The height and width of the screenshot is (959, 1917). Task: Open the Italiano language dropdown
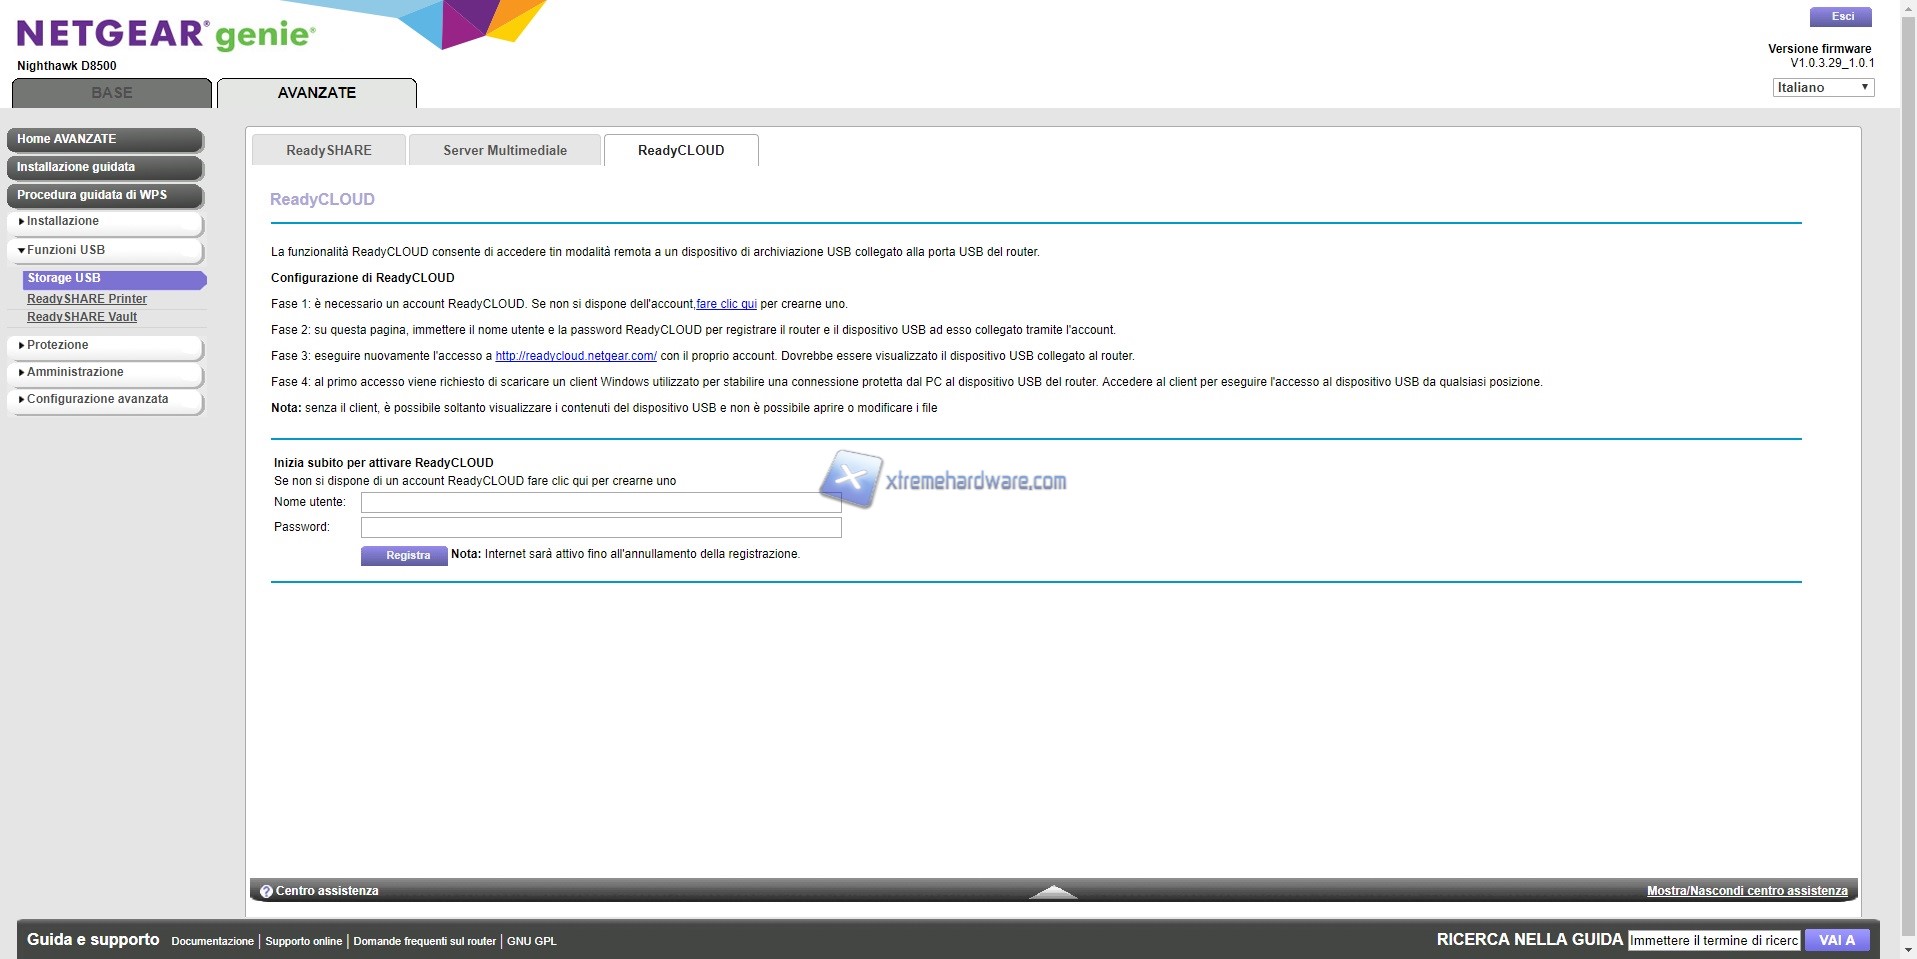click(1822, 88)
